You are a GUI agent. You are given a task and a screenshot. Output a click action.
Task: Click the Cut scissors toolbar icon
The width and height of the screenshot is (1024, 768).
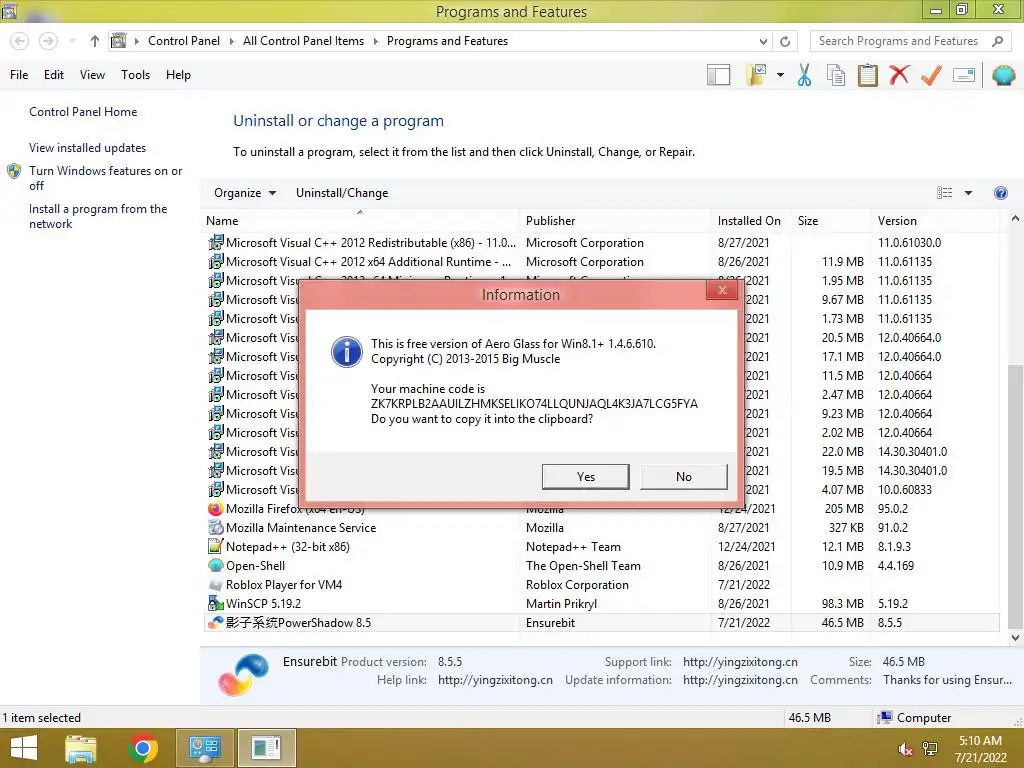point(804,75)
